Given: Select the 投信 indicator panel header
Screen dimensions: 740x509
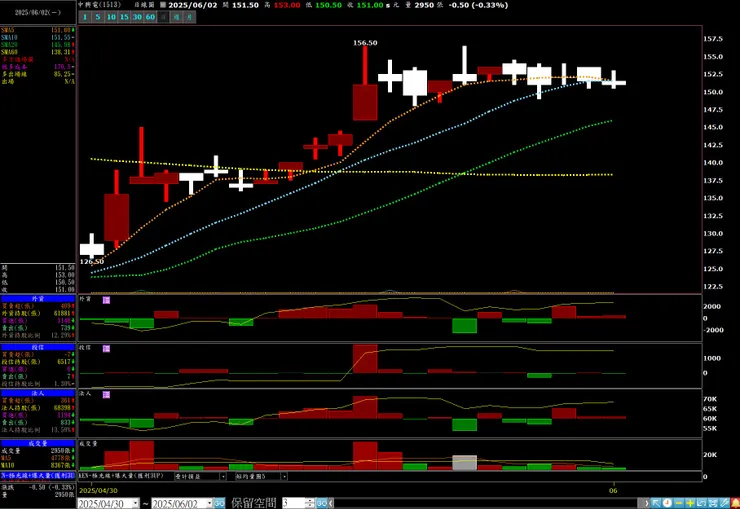Looking at the screenshot, I should pos(38,347).
